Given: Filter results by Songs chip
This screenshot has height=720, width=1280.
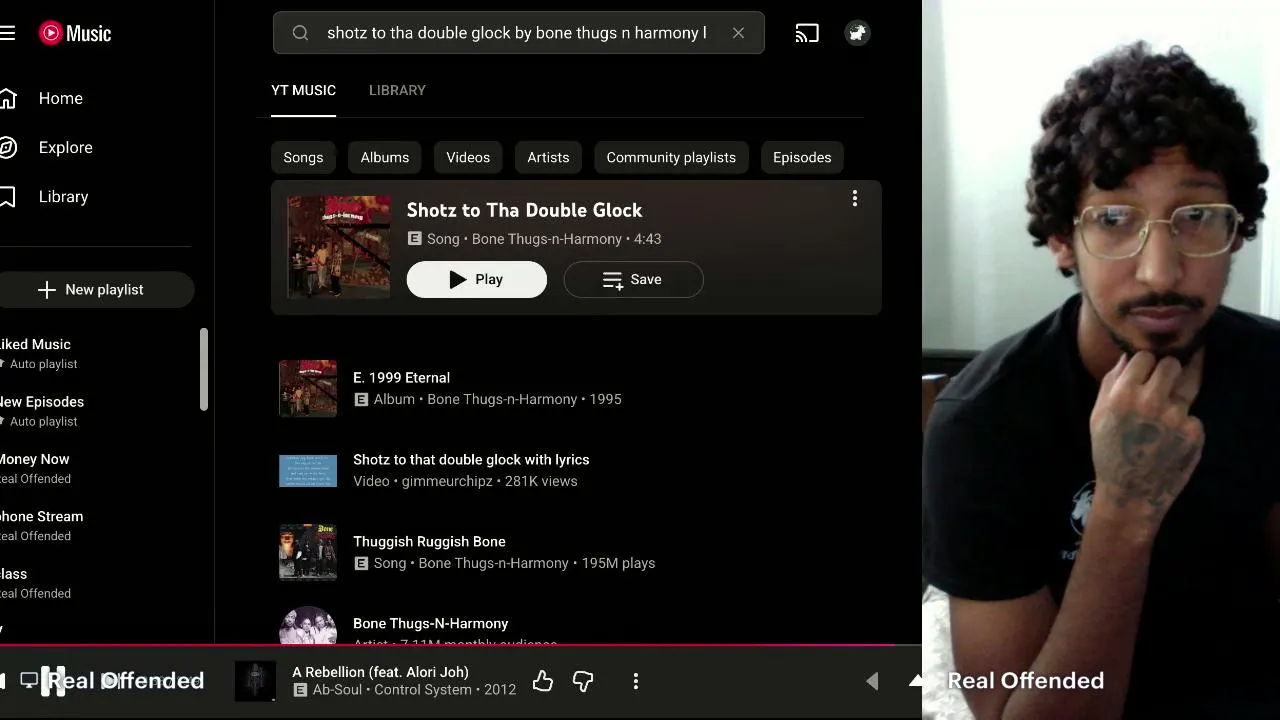Looking at the screenshot, I should point(303,157).
